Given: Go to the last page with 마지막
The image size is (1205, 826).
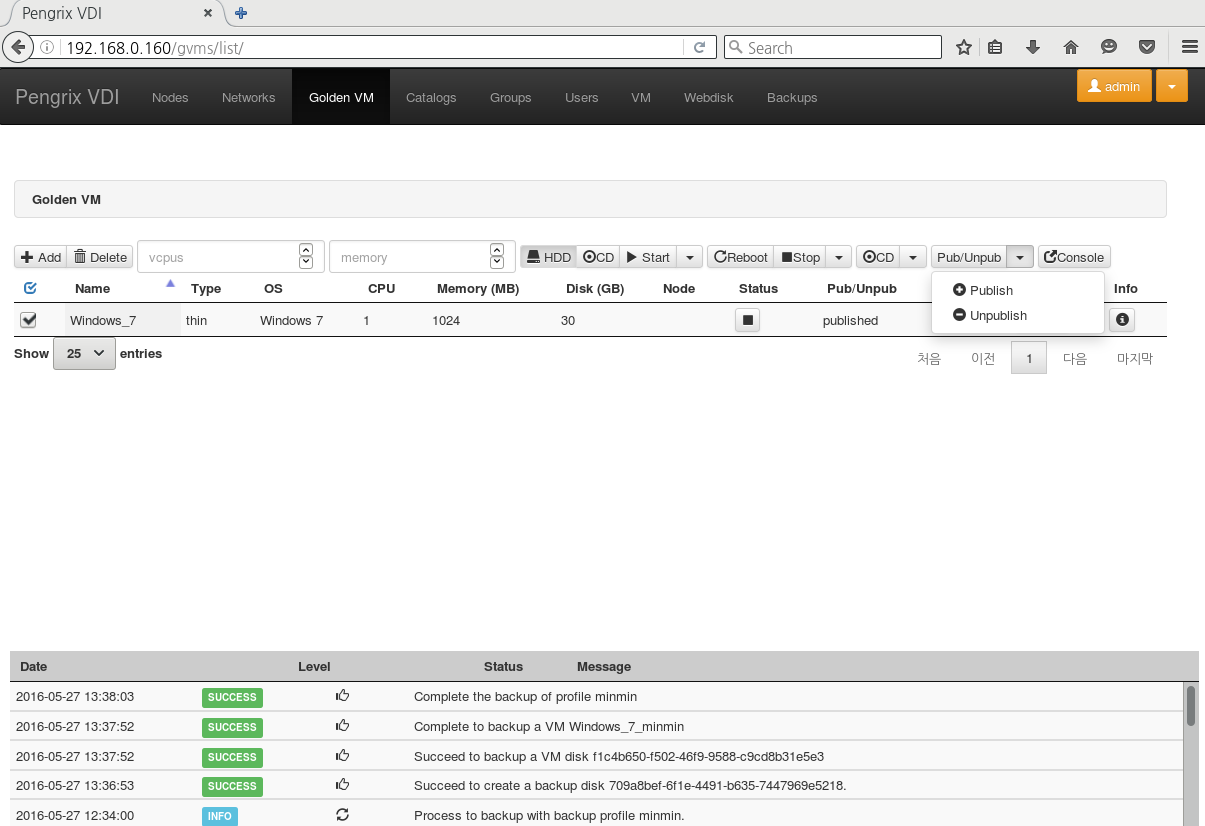Looking at the screenshot, I should tap(1135, 358).
